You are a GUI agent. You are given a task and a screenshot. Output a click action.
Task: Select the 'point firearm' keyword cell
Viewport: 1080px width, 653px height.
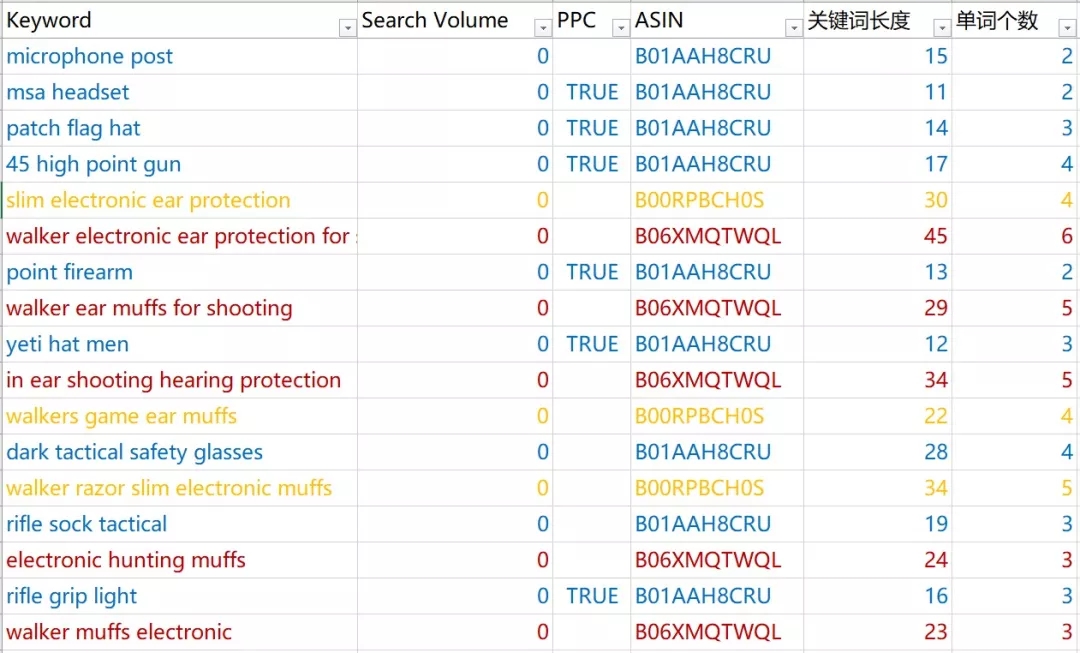(179, 272)
